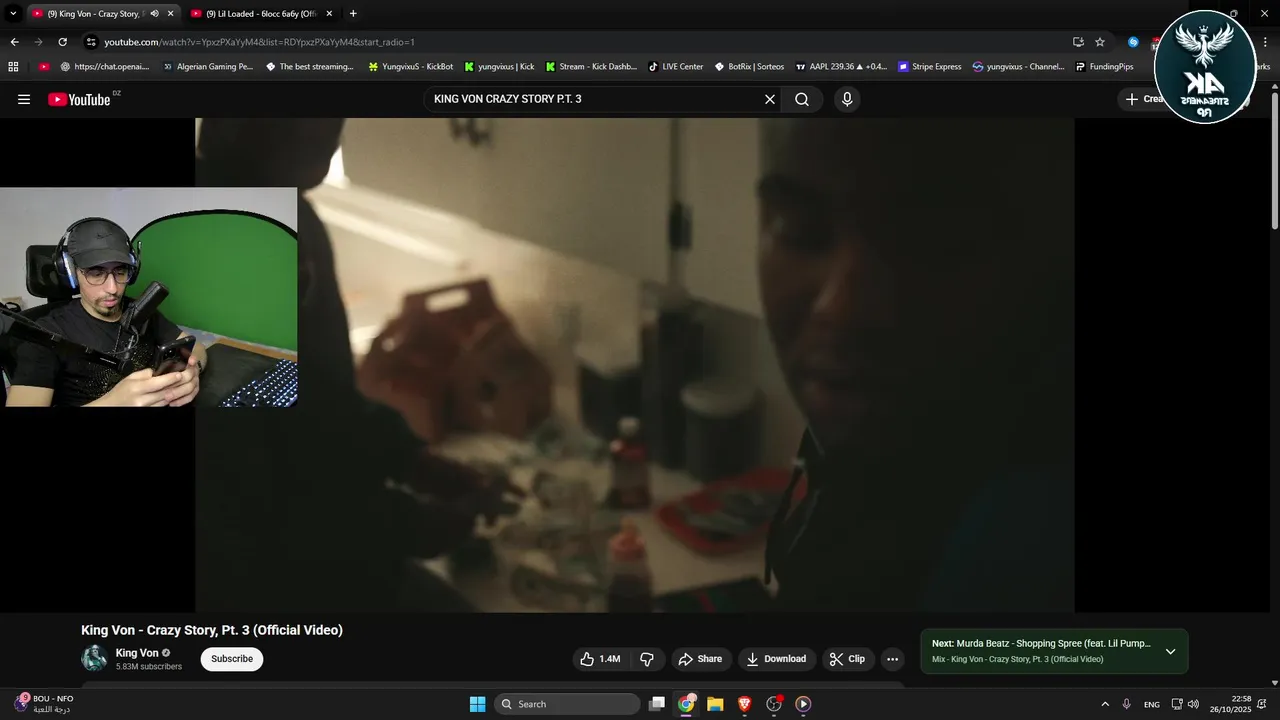The image size is (1280, 720).
Task: Expand the Next: Murda Beatz playlist panel
Action: [1170, 651]
